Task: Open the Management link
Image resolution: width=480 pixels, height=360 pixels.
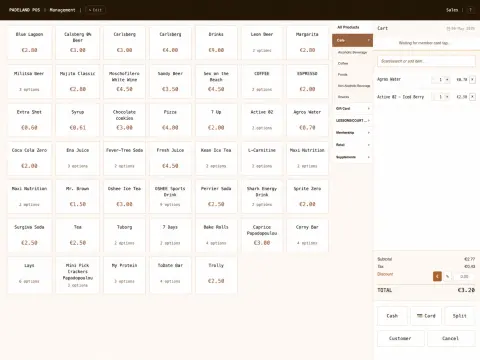Action: (62, 10)
